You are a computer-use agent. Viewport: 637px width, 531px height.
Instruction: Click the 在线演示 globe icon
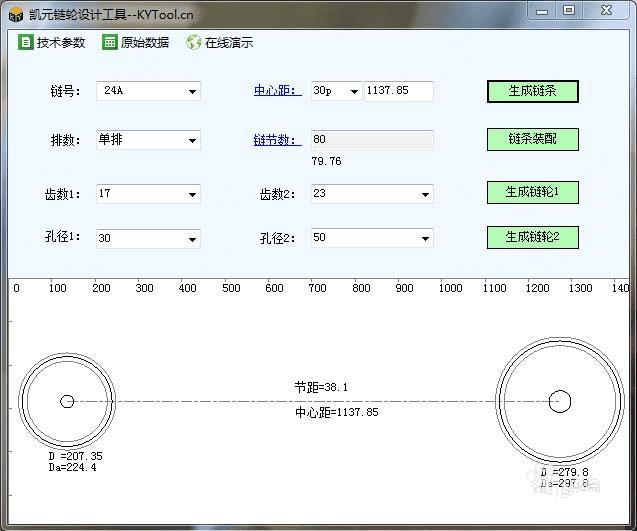(193, 42)
